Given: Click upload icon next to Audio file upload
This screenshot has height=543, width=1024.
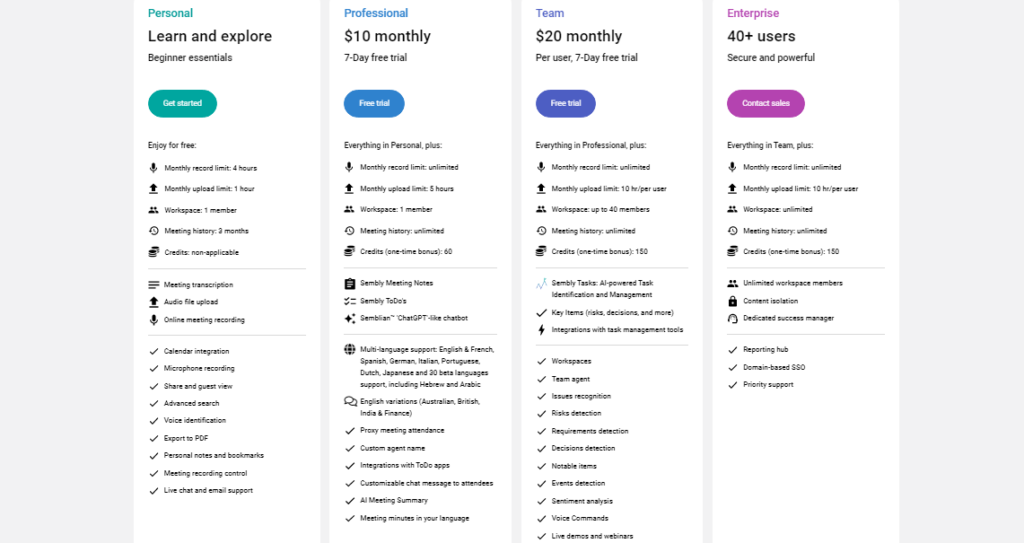Looking at the screenshot, I should [153, 302].
